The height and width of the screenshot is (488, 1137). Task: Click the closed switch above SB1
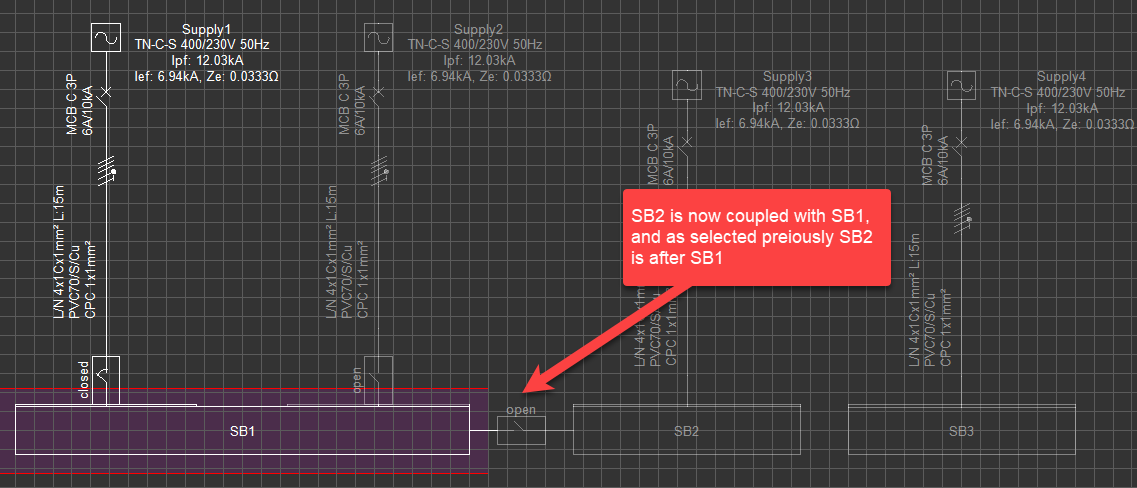(x=106, y=380)
